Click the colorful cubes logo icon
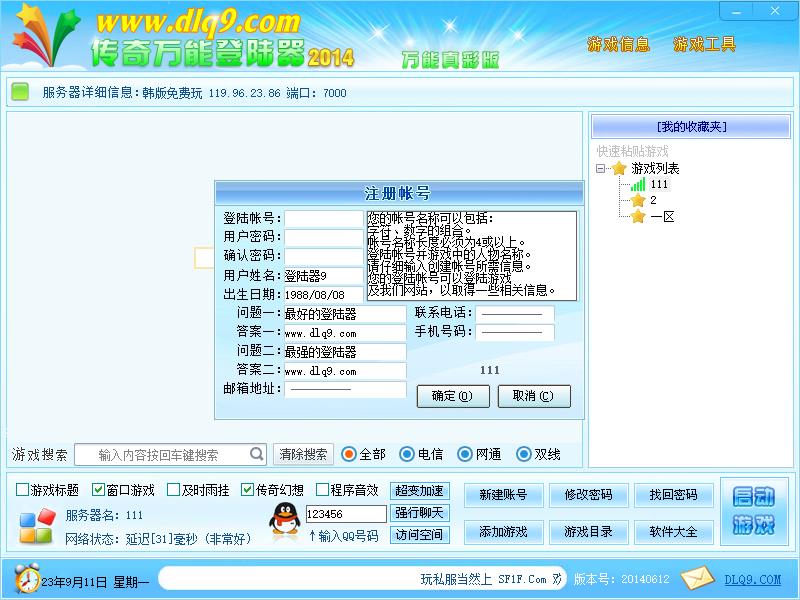This screenshot has width=800, height=600. click(x=37, y=526)
